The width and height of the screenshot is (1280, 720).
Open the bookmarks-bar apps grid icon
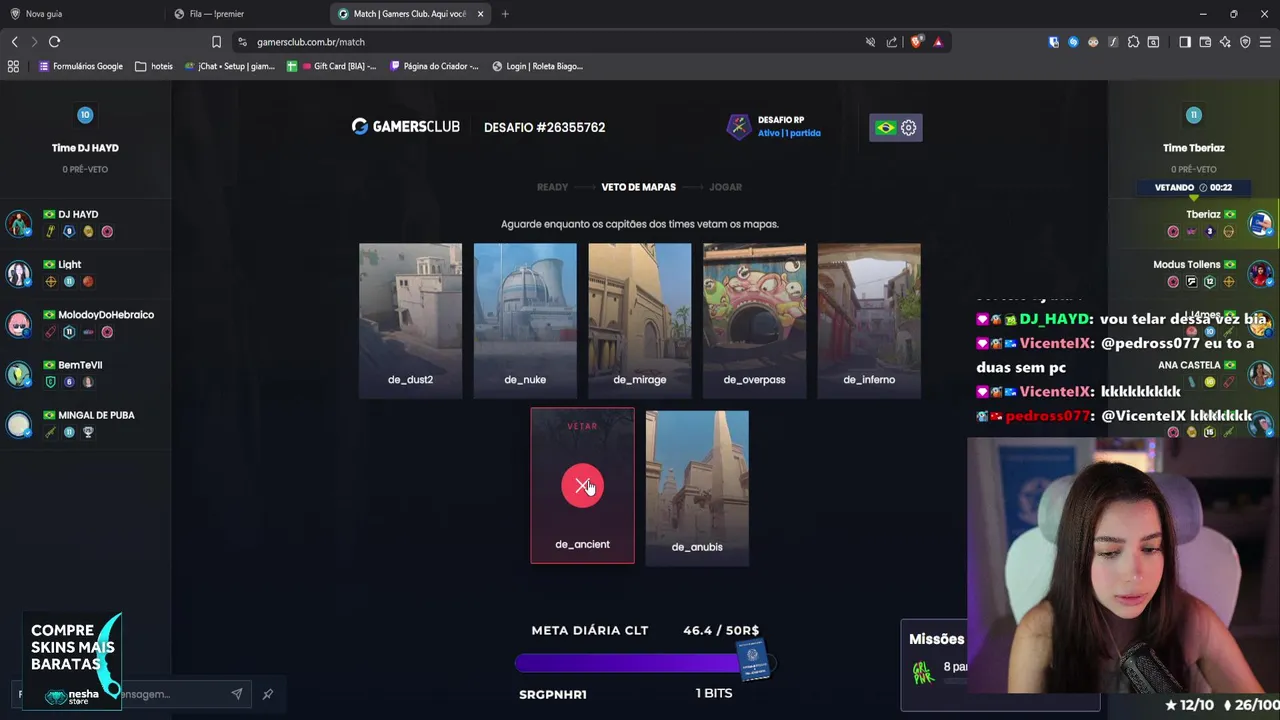click(x=13, y=66)
